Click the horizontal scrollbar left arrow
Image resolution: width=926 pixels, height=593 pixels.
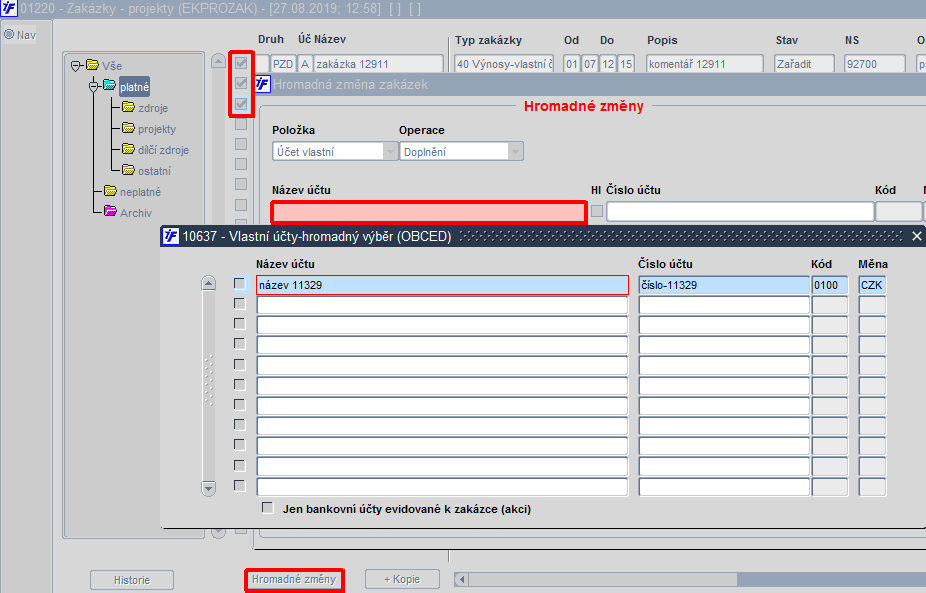click(462, 579)
